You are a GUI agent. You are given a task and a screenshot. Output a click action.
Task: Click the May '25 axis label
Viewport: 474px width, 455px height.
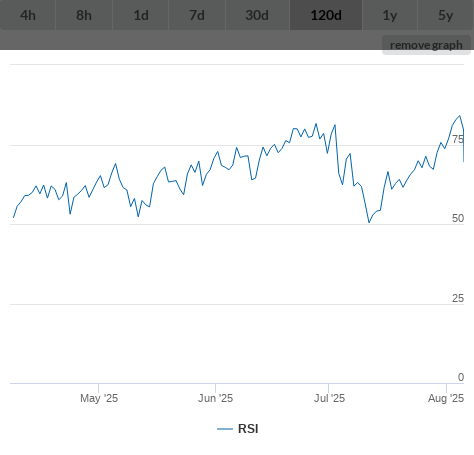pos(99,398)
